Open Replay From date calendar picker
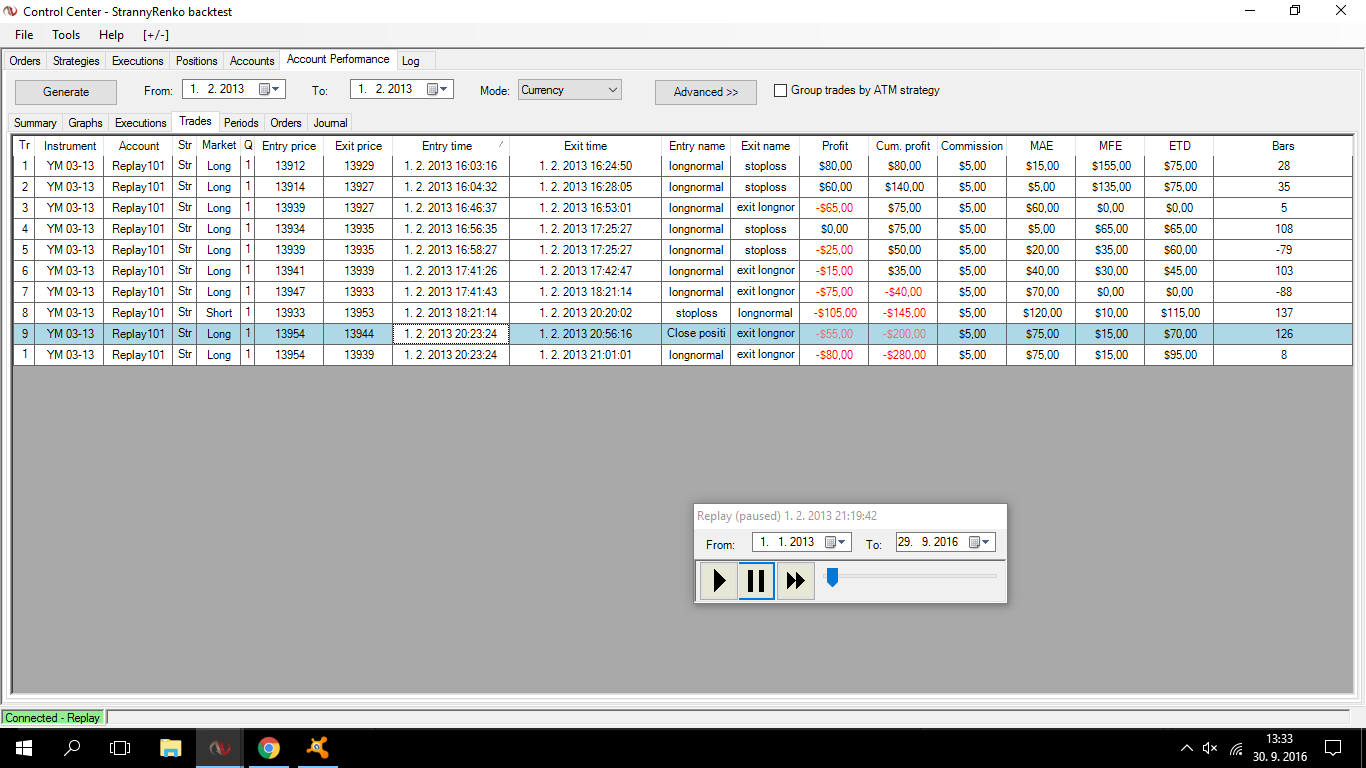This screenshot has height=768, width=1366. 836,542
